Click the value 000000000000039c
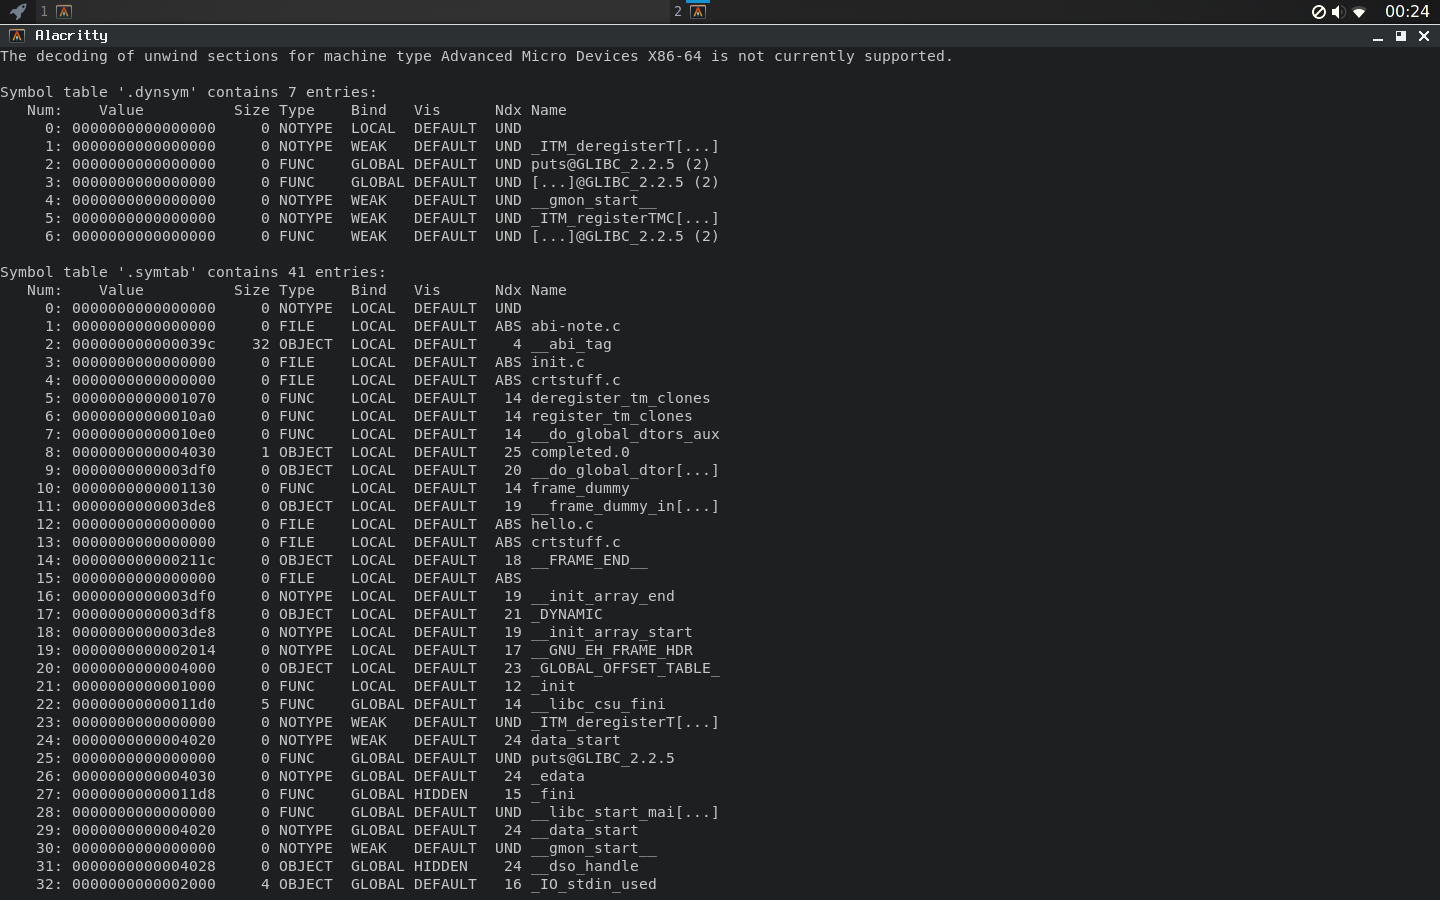The height and width of the screenshot is (900, 1440). [x=144, y=344]
